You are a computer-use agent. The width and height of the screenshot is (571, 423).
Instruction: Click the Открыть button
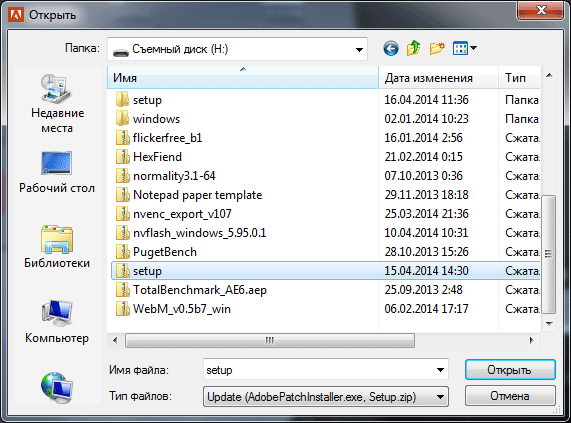point(510,370)
